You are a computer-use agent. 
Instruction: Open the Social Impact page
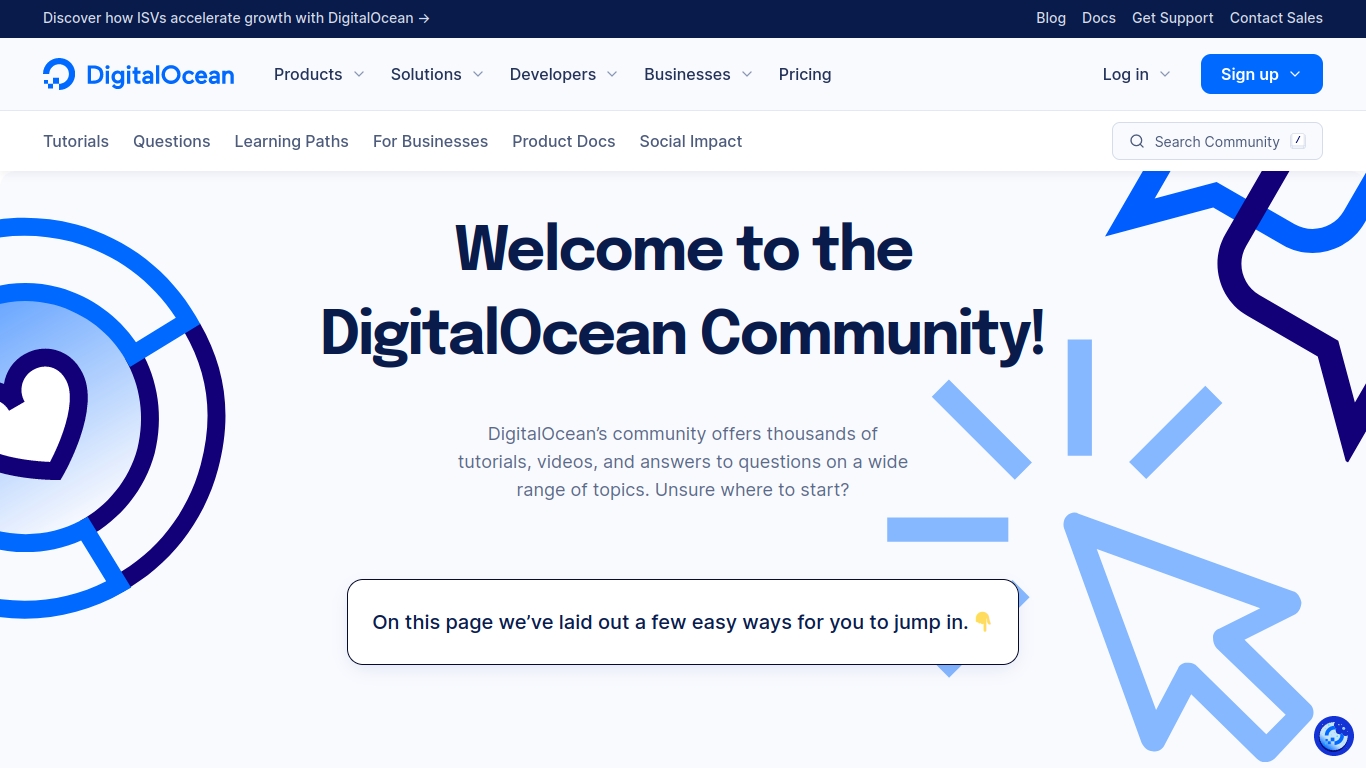point(691,141)
